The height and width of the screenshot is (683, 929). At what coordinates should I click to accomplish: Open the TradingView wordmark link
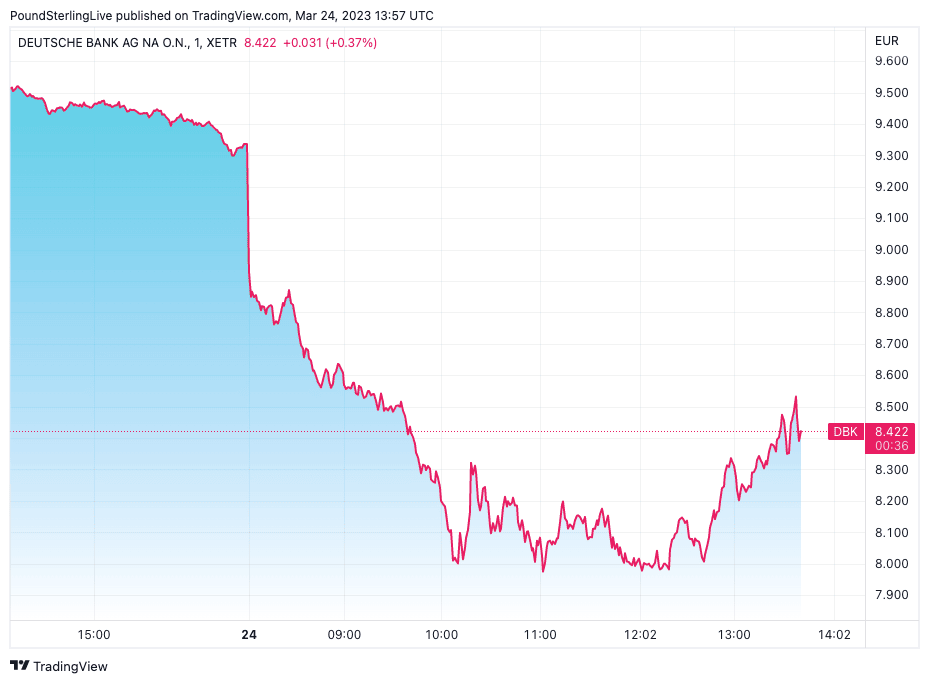point(70,666)
